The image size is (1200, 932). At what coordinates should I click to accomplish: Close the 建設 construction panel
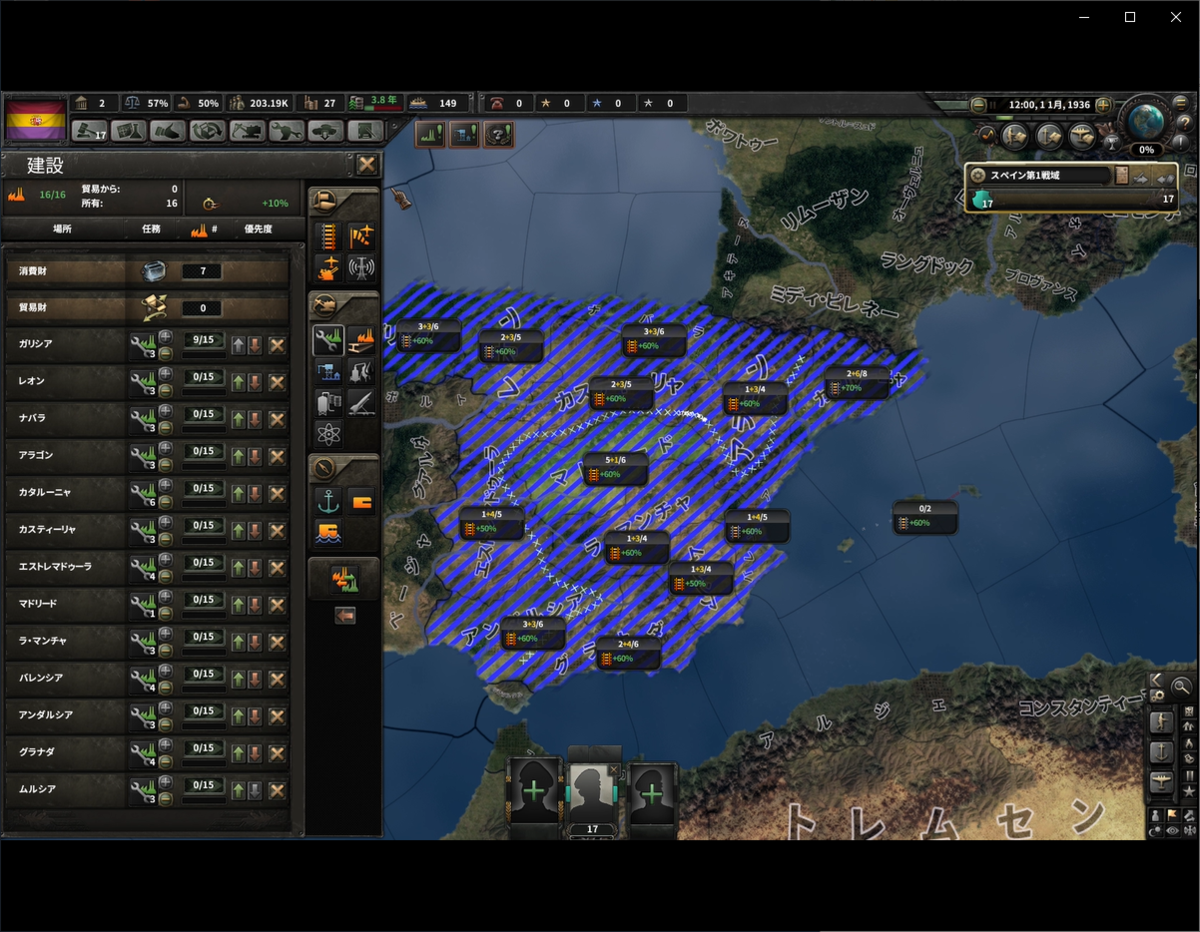pos(367,165)
